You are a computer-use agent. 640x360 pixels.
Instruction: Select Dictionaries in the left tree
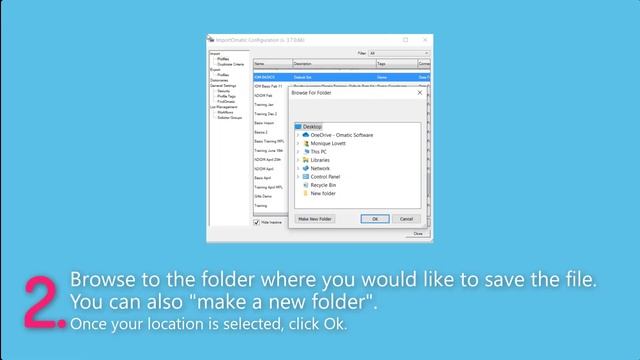pos(220,80)
